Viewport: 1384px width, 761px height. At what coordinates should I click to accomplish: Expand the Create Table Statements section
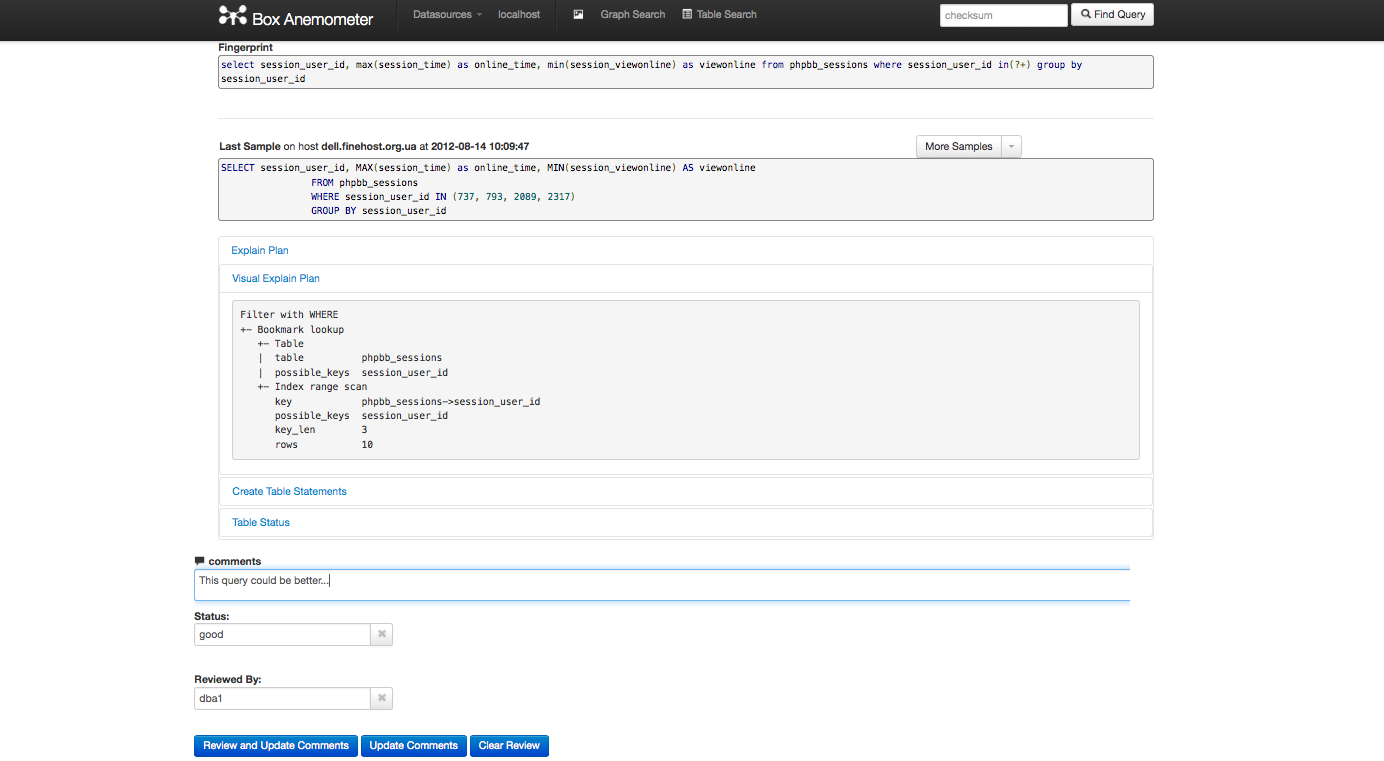[x=289, y=491]
